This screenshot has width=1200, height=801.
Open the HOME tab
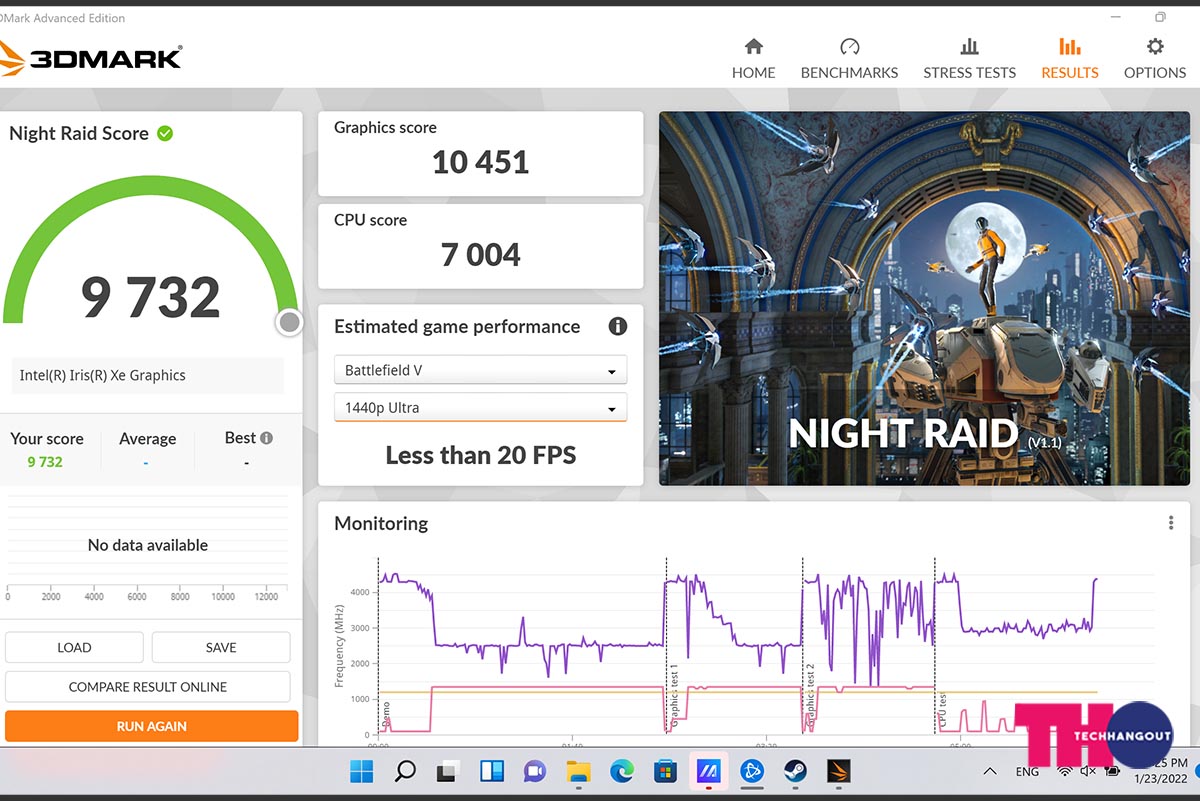pos(754,59)
